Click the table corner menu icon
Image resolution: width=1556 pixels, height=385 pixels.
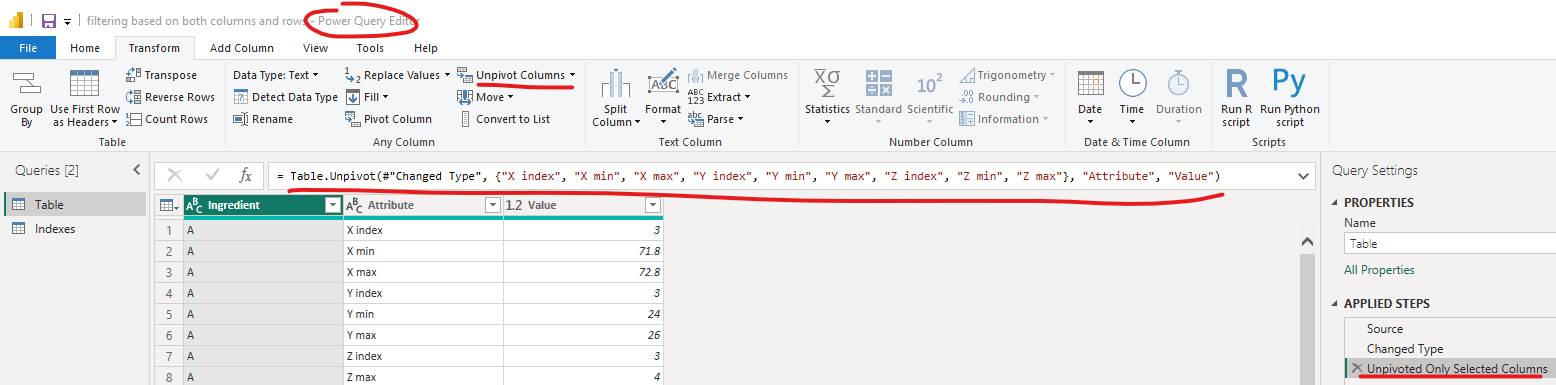(x=169, y=205)
